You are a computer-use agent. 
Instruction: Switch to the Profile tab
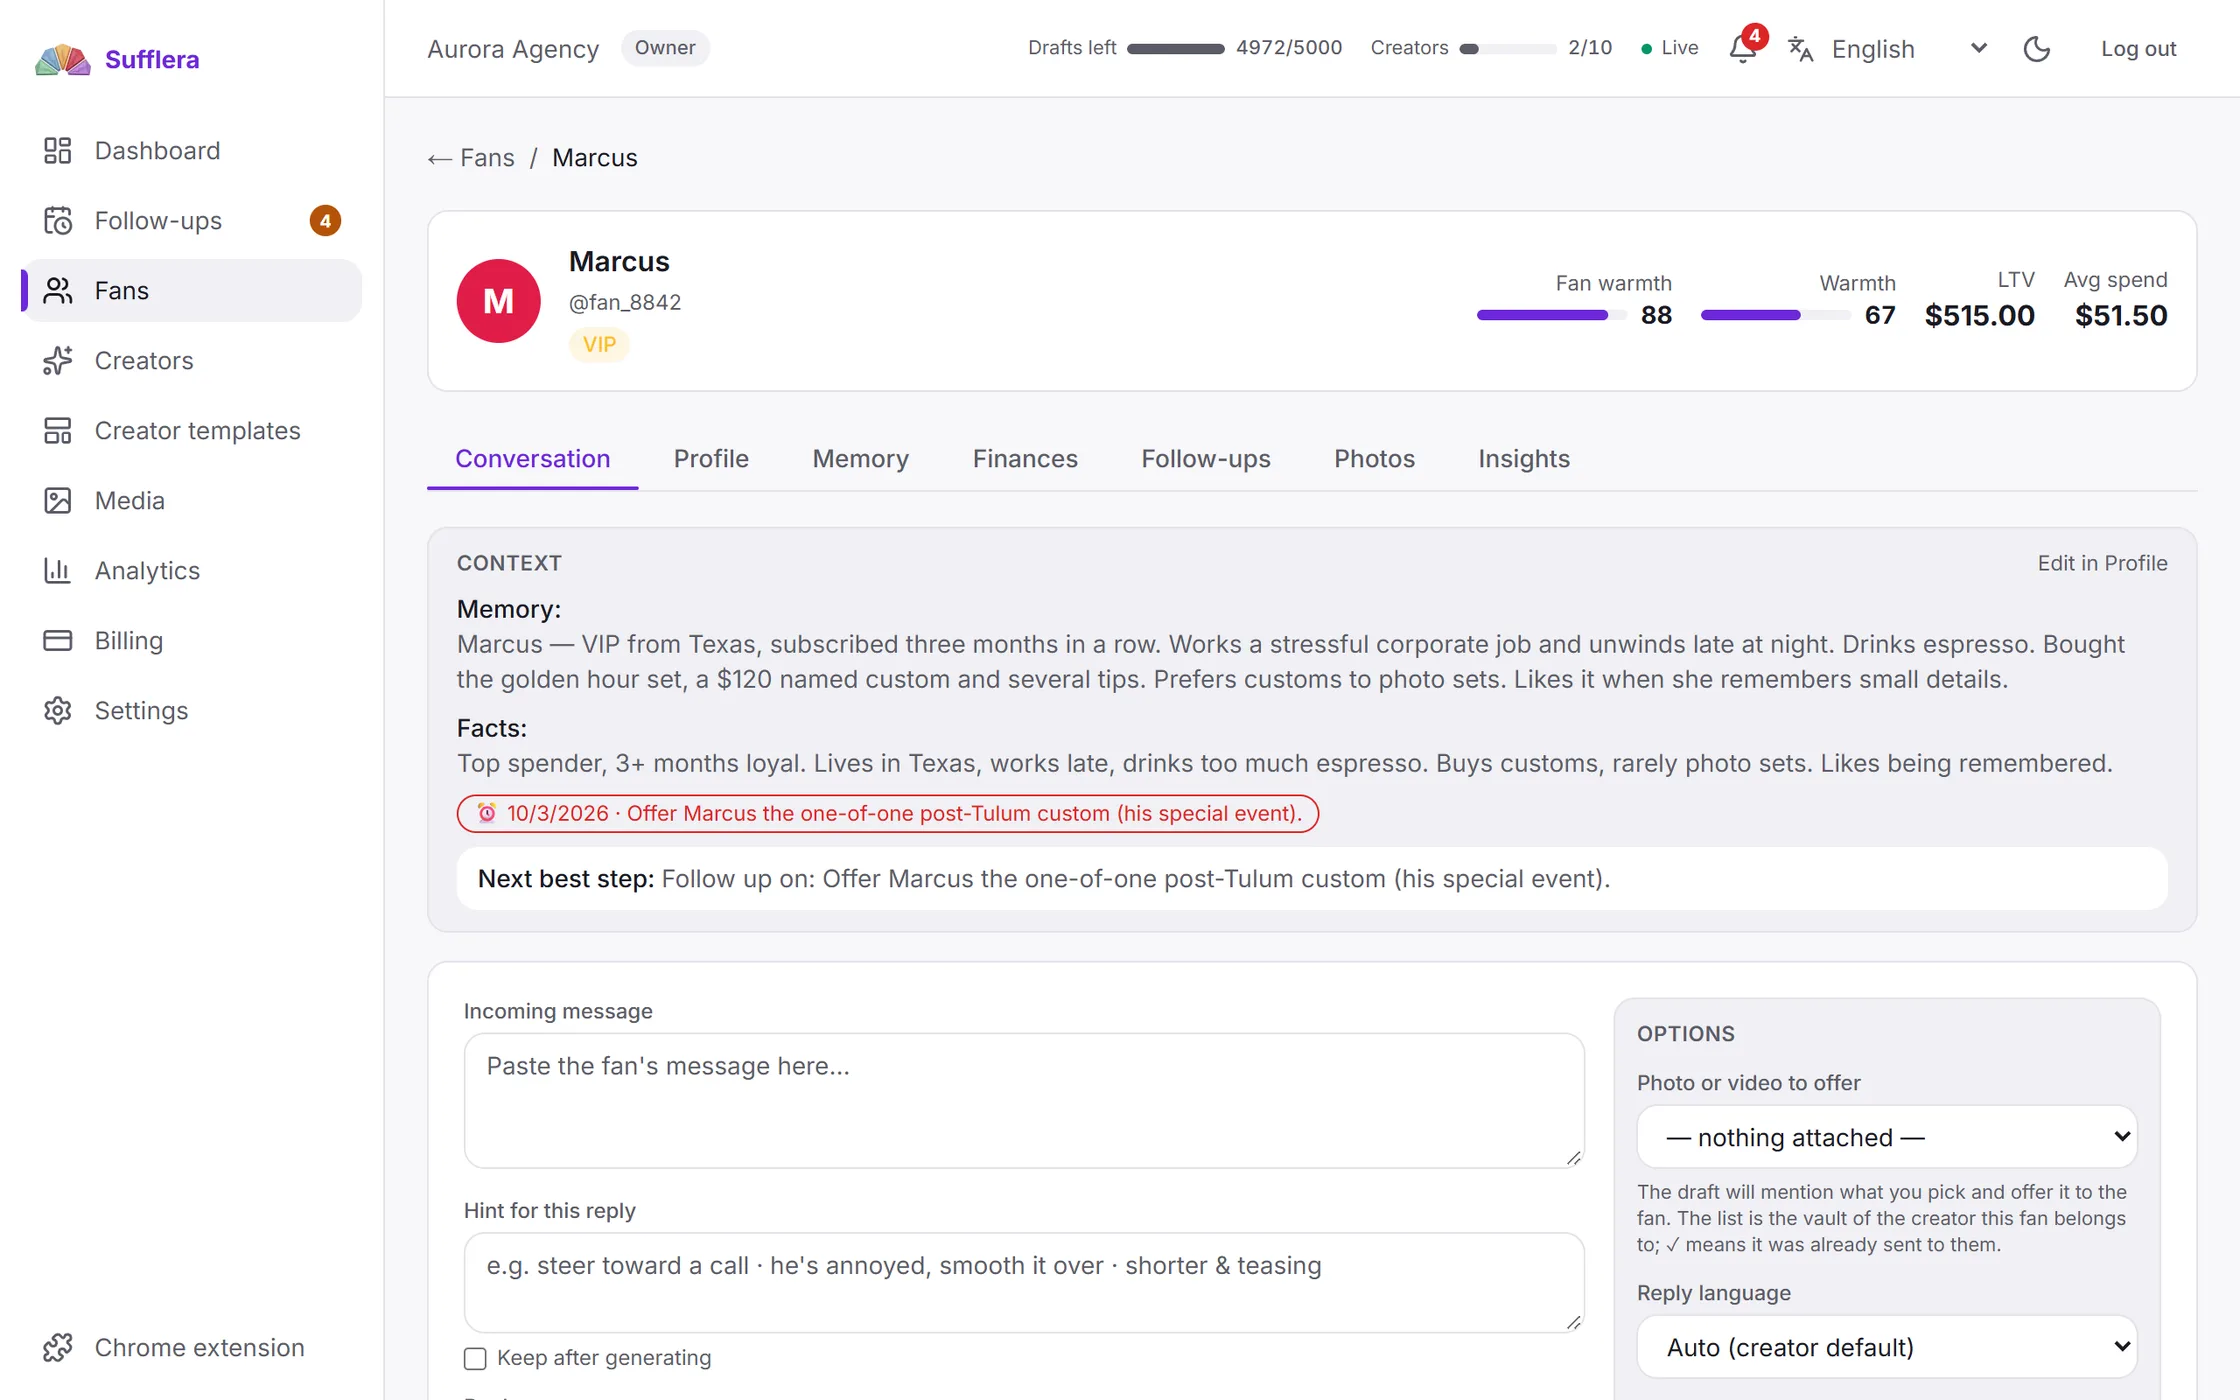point(711,459)
